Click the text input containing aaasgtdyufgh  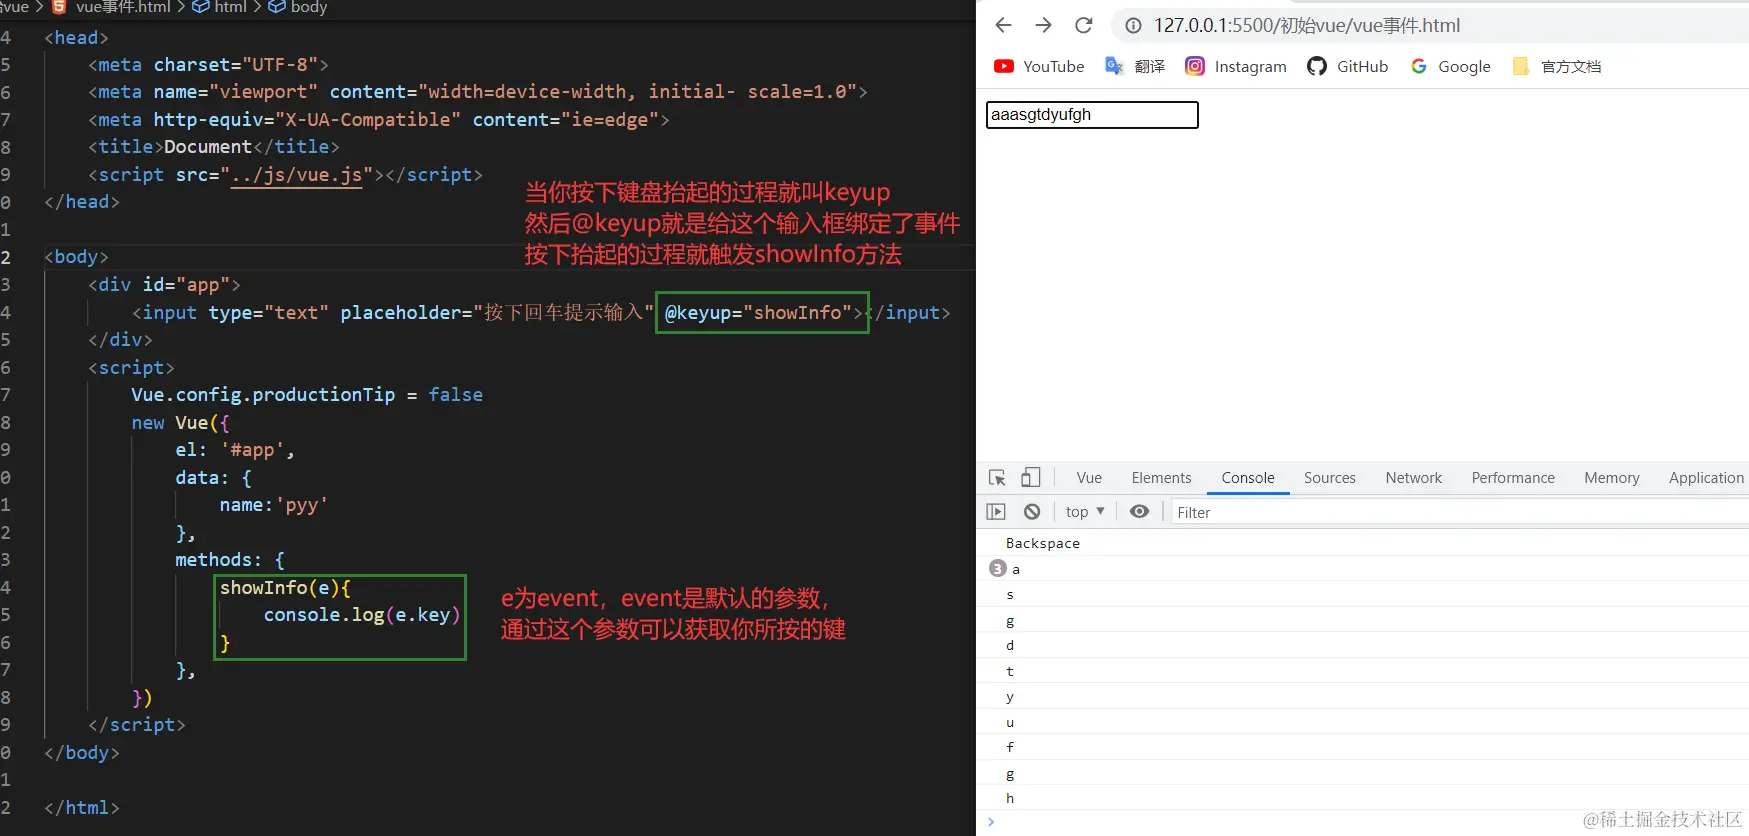(1092, 115)
